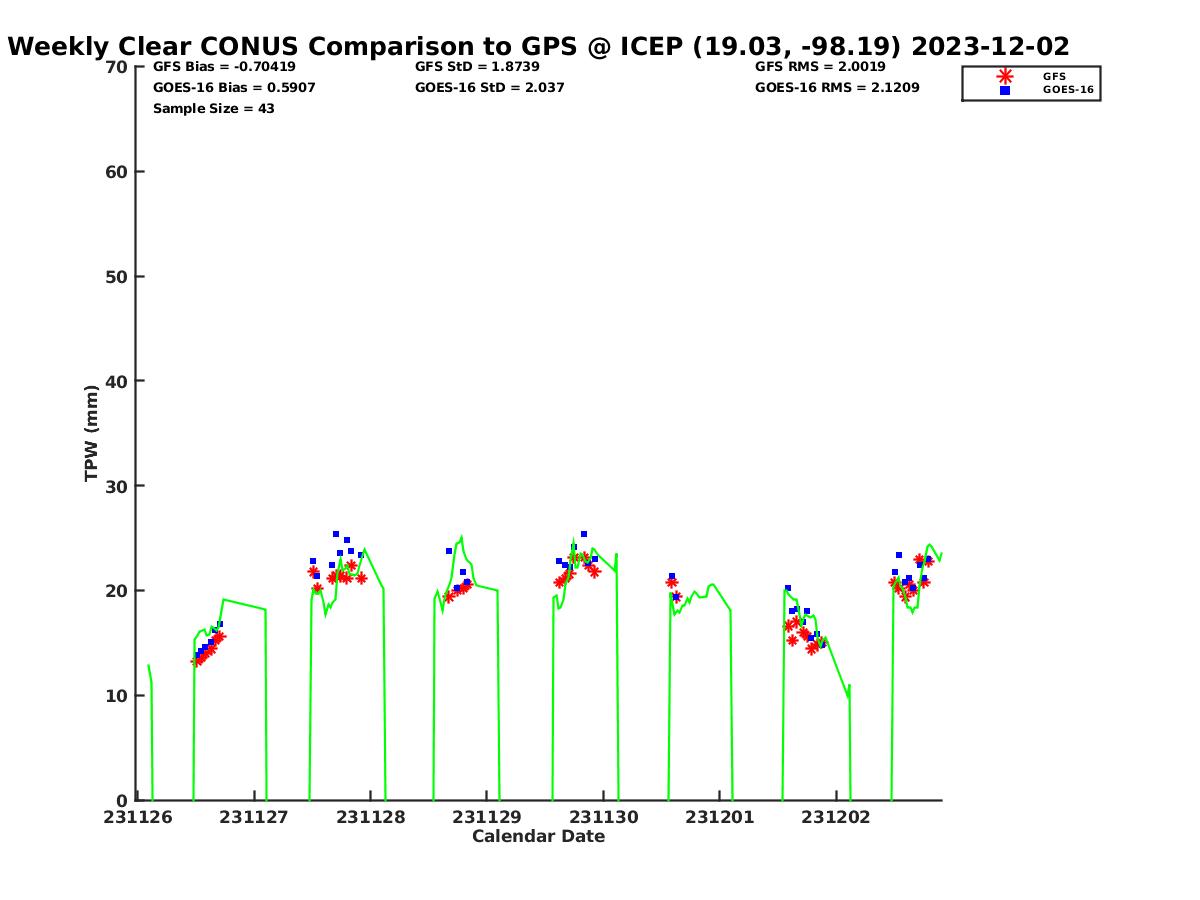
Task: Click the y-axis tick label 60
Action: tap(117, 172)
